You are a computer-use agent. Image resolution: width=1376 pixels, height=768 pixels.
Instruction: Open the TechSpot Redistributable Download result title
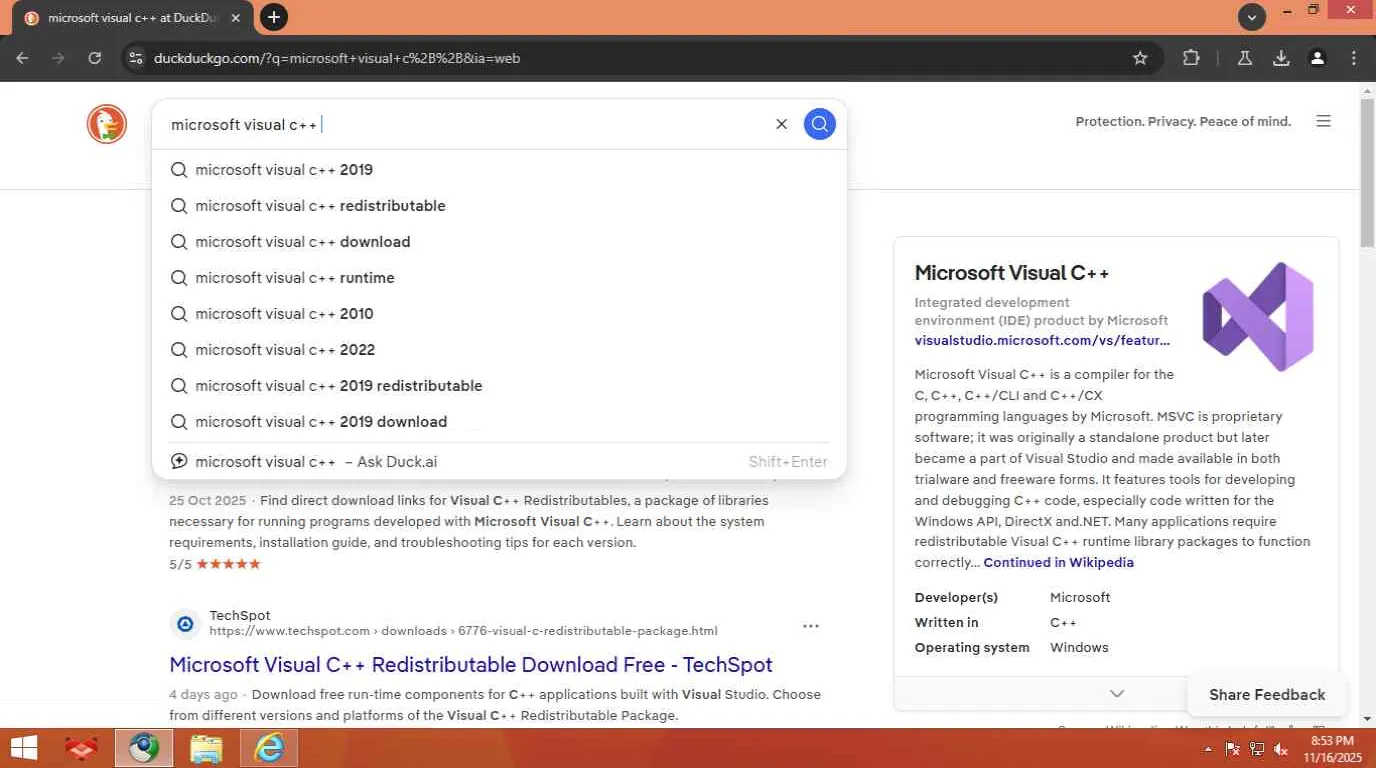pos(471,665)
